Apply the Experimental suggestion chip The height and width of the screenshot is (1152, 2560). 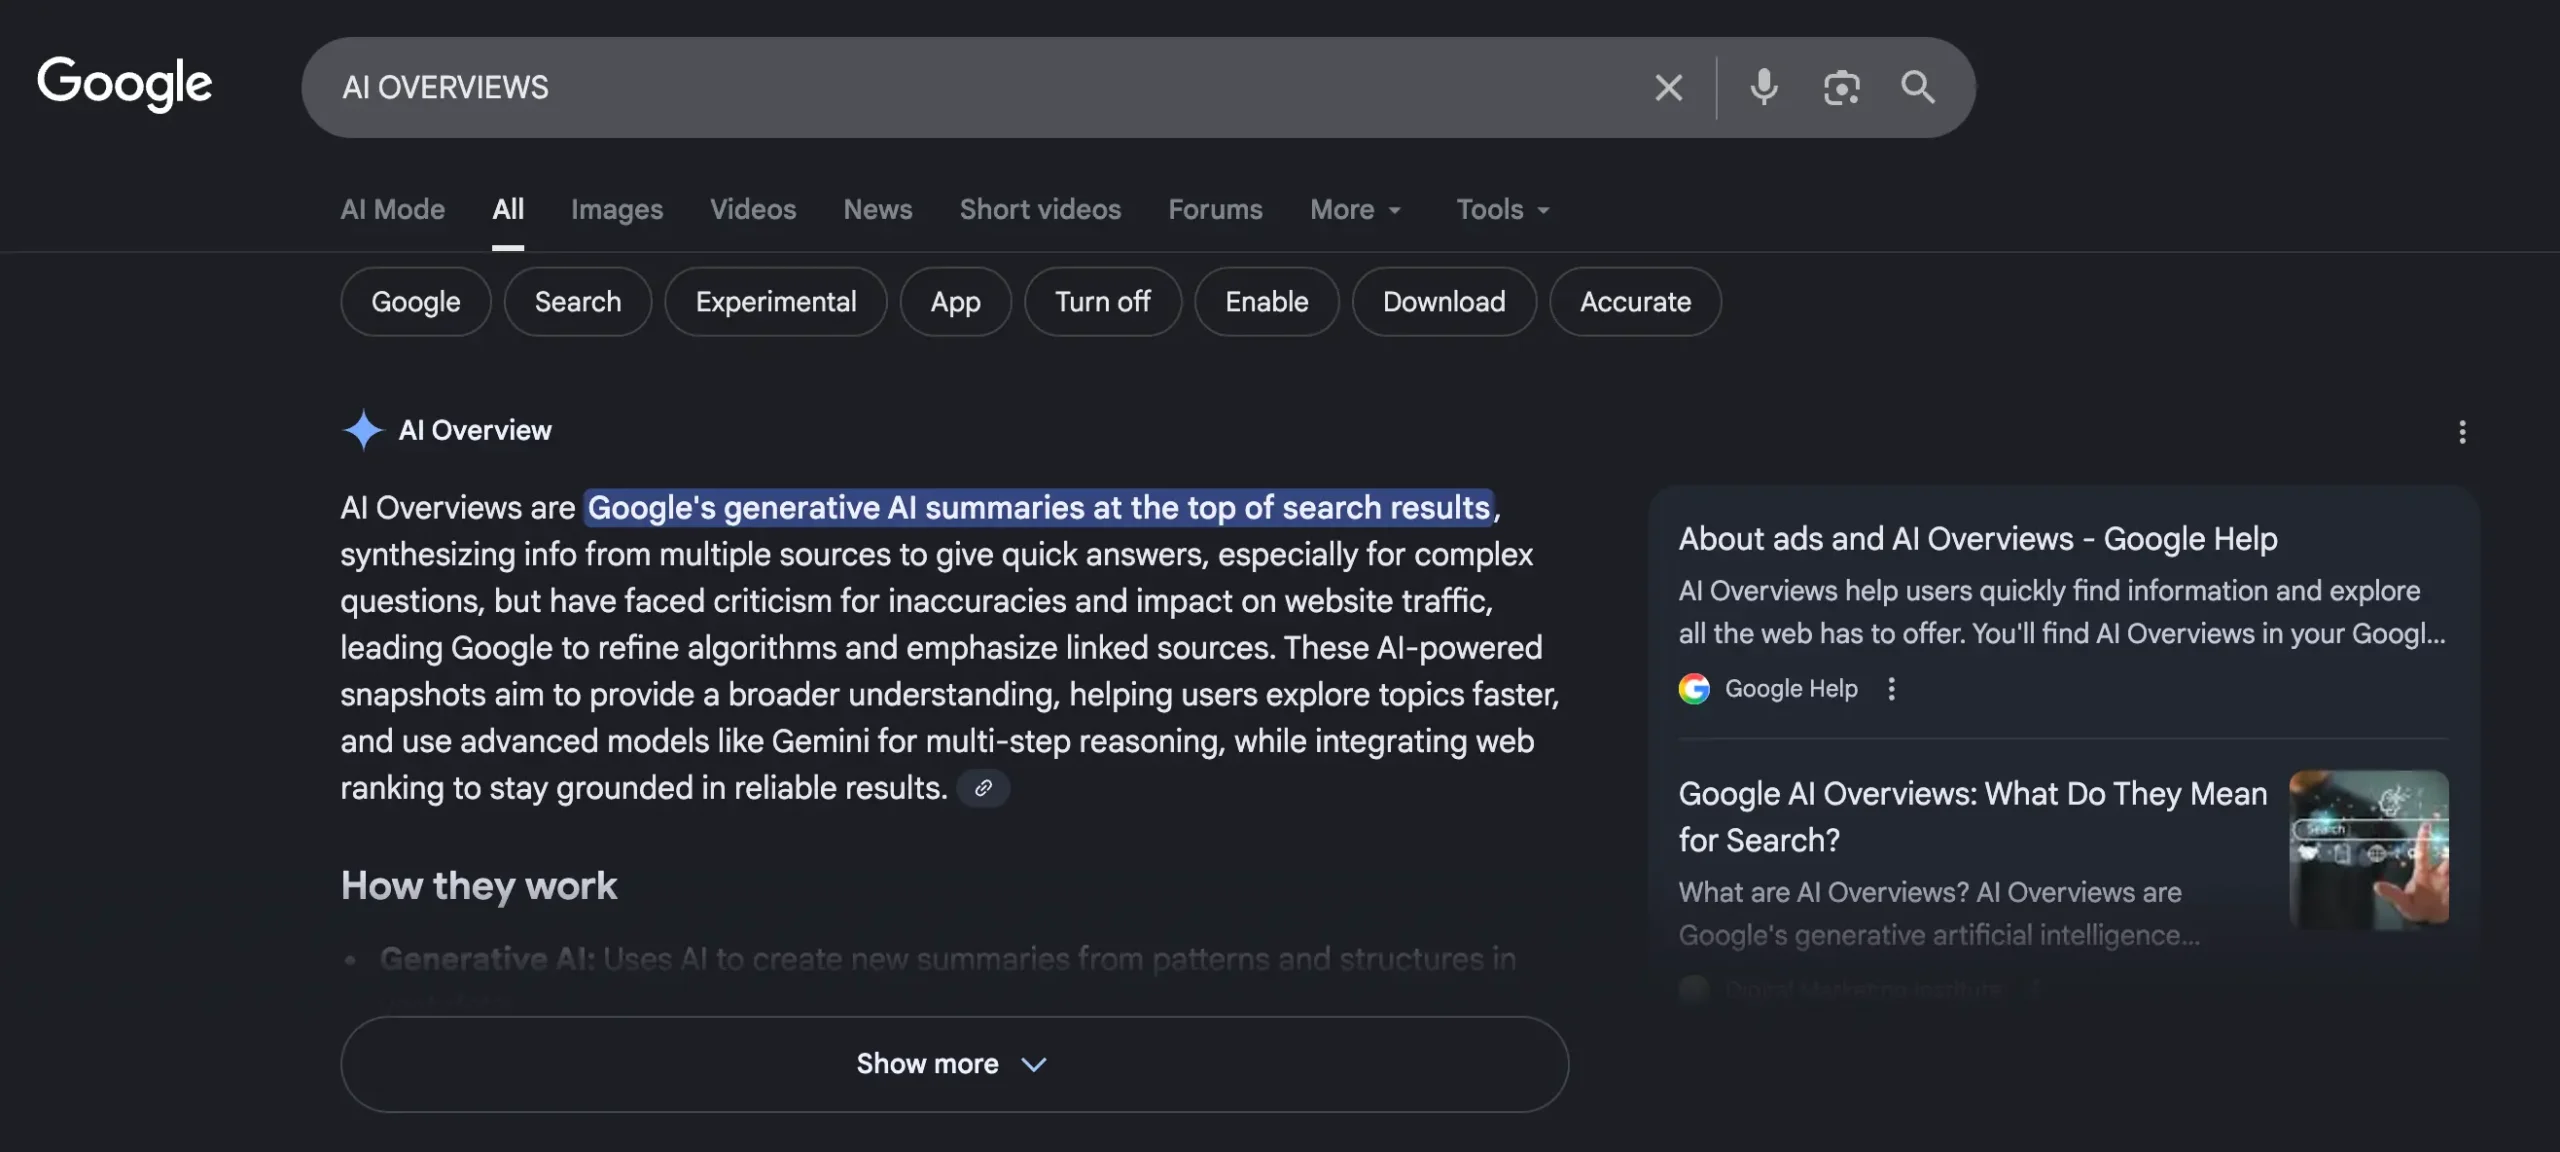point(776,301)
